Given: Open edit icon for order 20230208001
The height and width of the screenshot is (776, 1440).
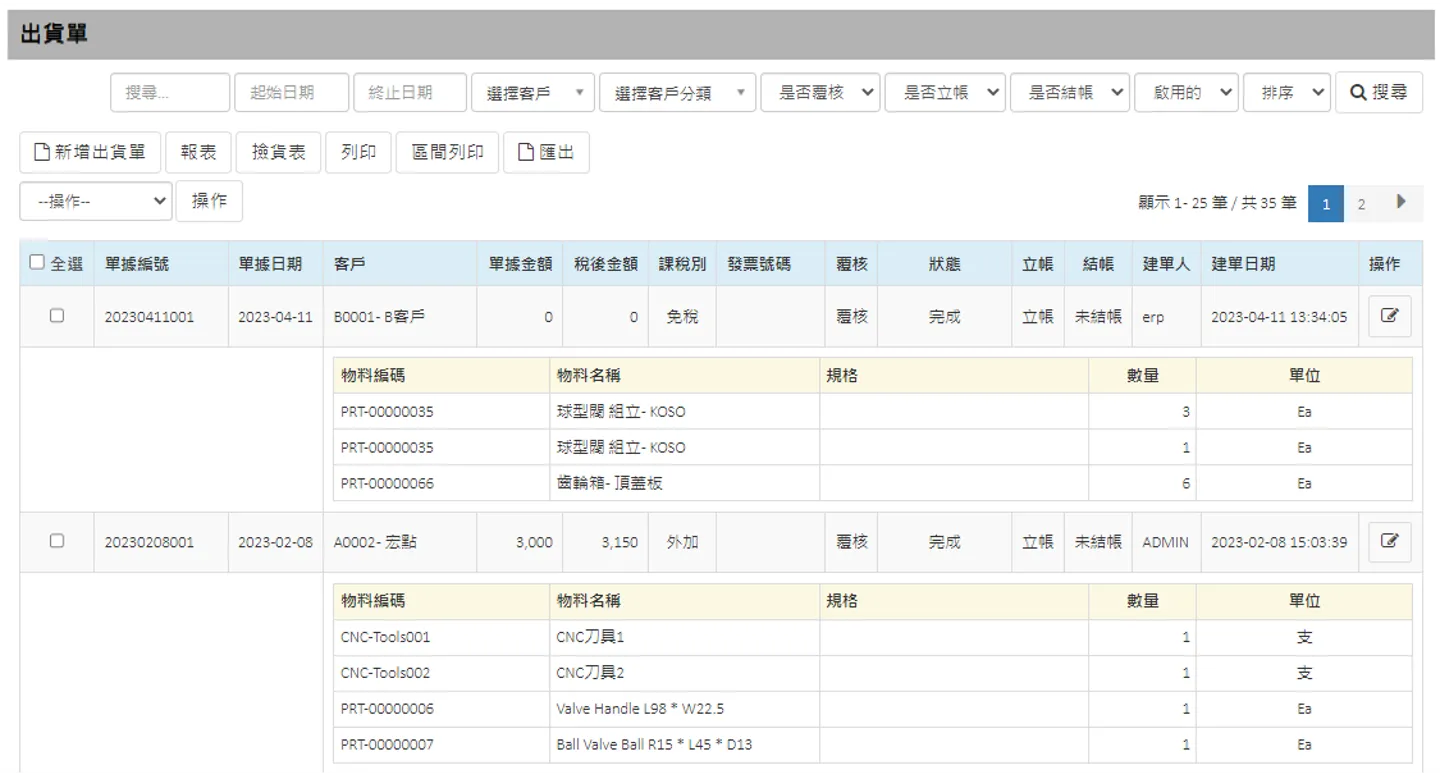Looking at the screenshot, I should click(x=1389, y=542).
